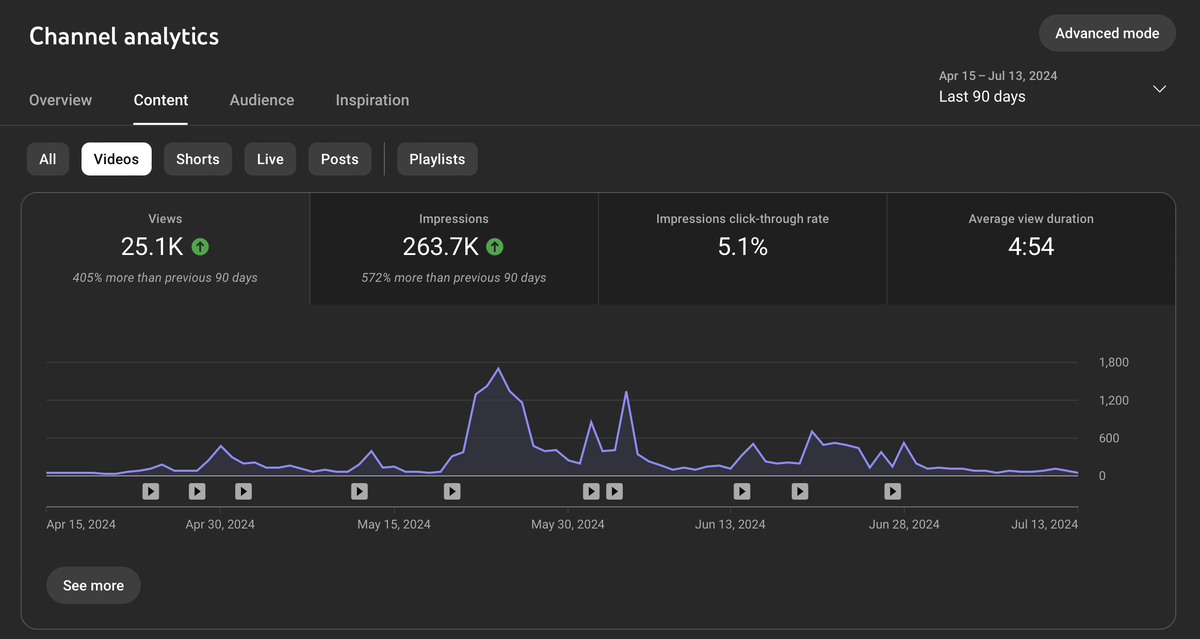The image size is (1200, 639).
Task: Click the video marker just after Jun 13, 2024
Action: (742, 491)
